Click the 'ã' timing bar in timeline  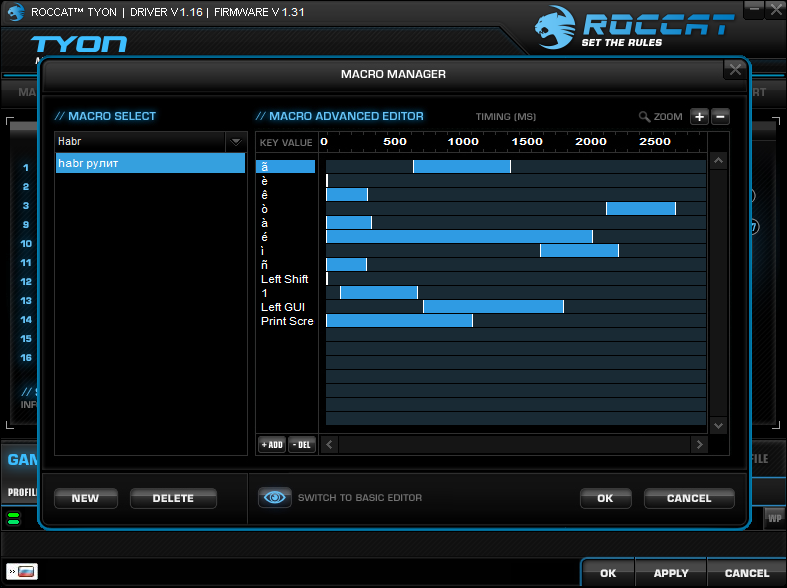click(x=462, y=167)
